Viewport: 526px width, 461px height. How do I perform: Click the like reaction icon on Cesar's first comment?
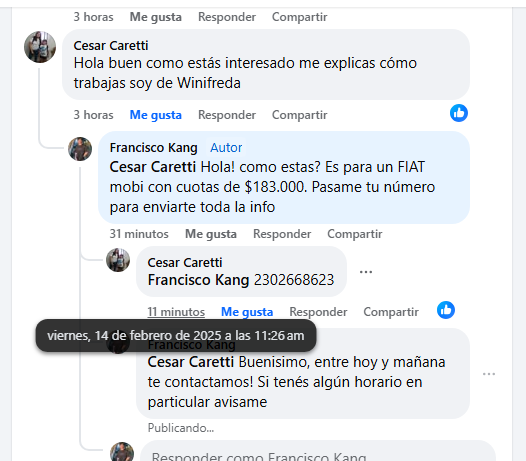[459, 113]
